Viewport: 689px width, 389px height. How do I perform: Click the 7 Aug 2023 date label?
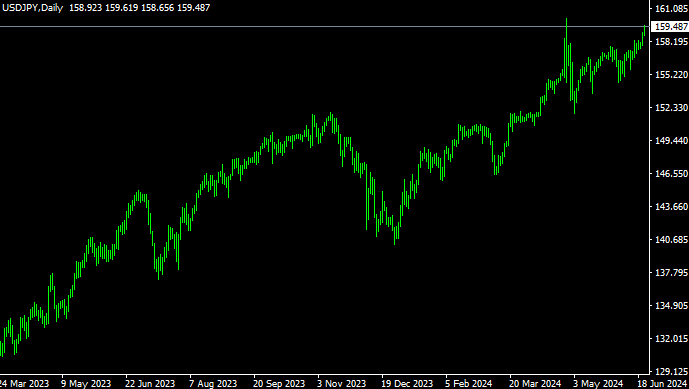coord(213,384)
